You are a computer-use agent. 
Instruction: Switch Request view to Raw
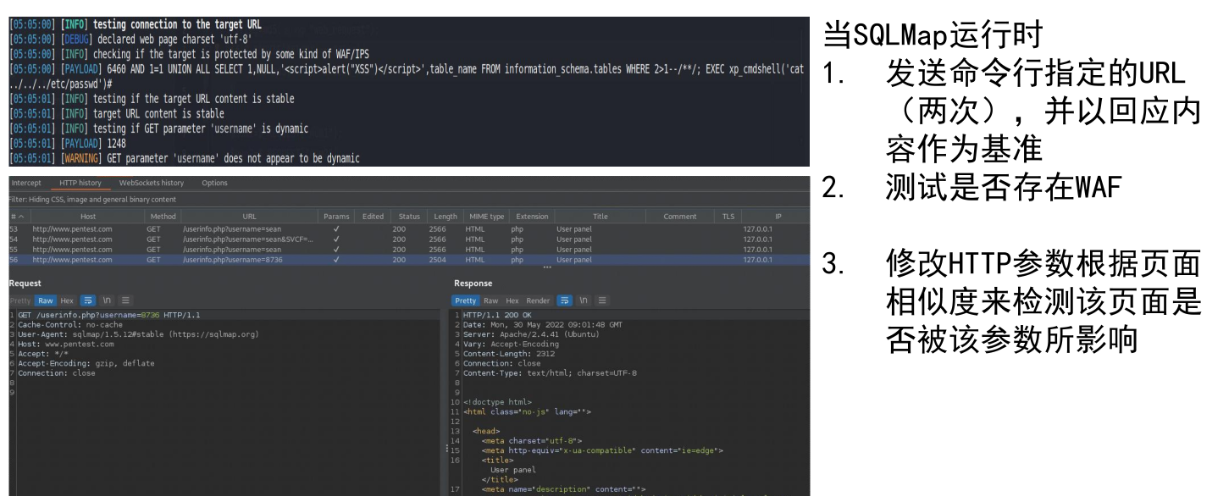tap(46, 300)
